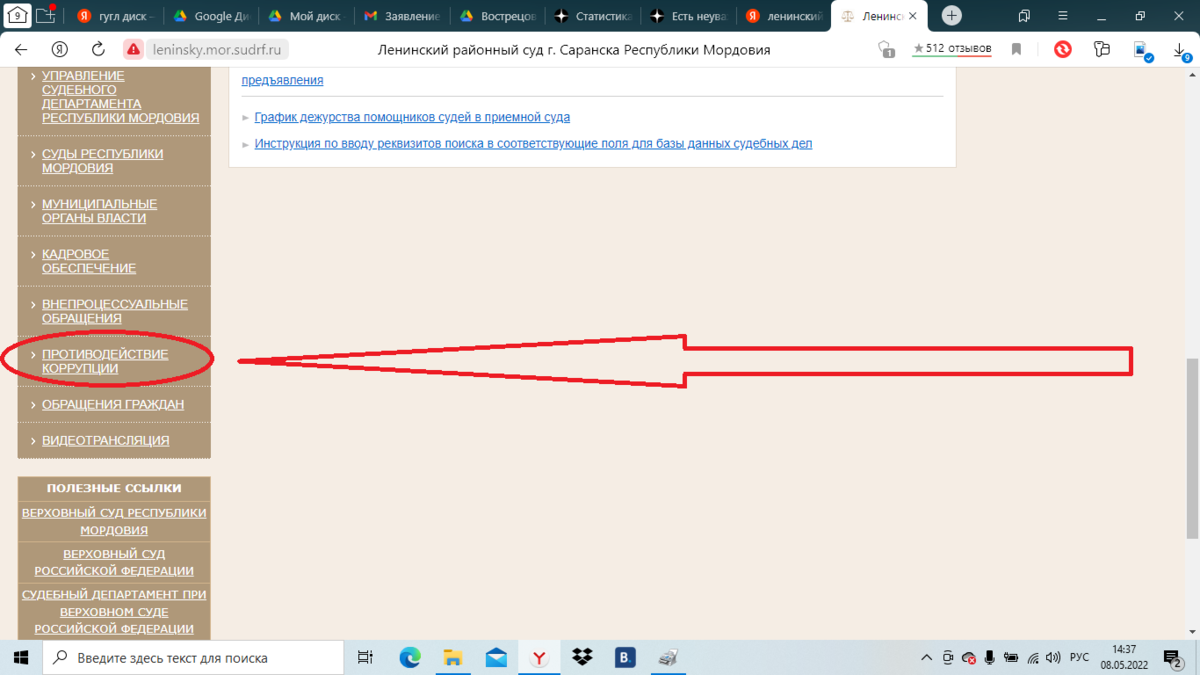Open the volume tray icon
The image size is (1200, 675).
1052,658
